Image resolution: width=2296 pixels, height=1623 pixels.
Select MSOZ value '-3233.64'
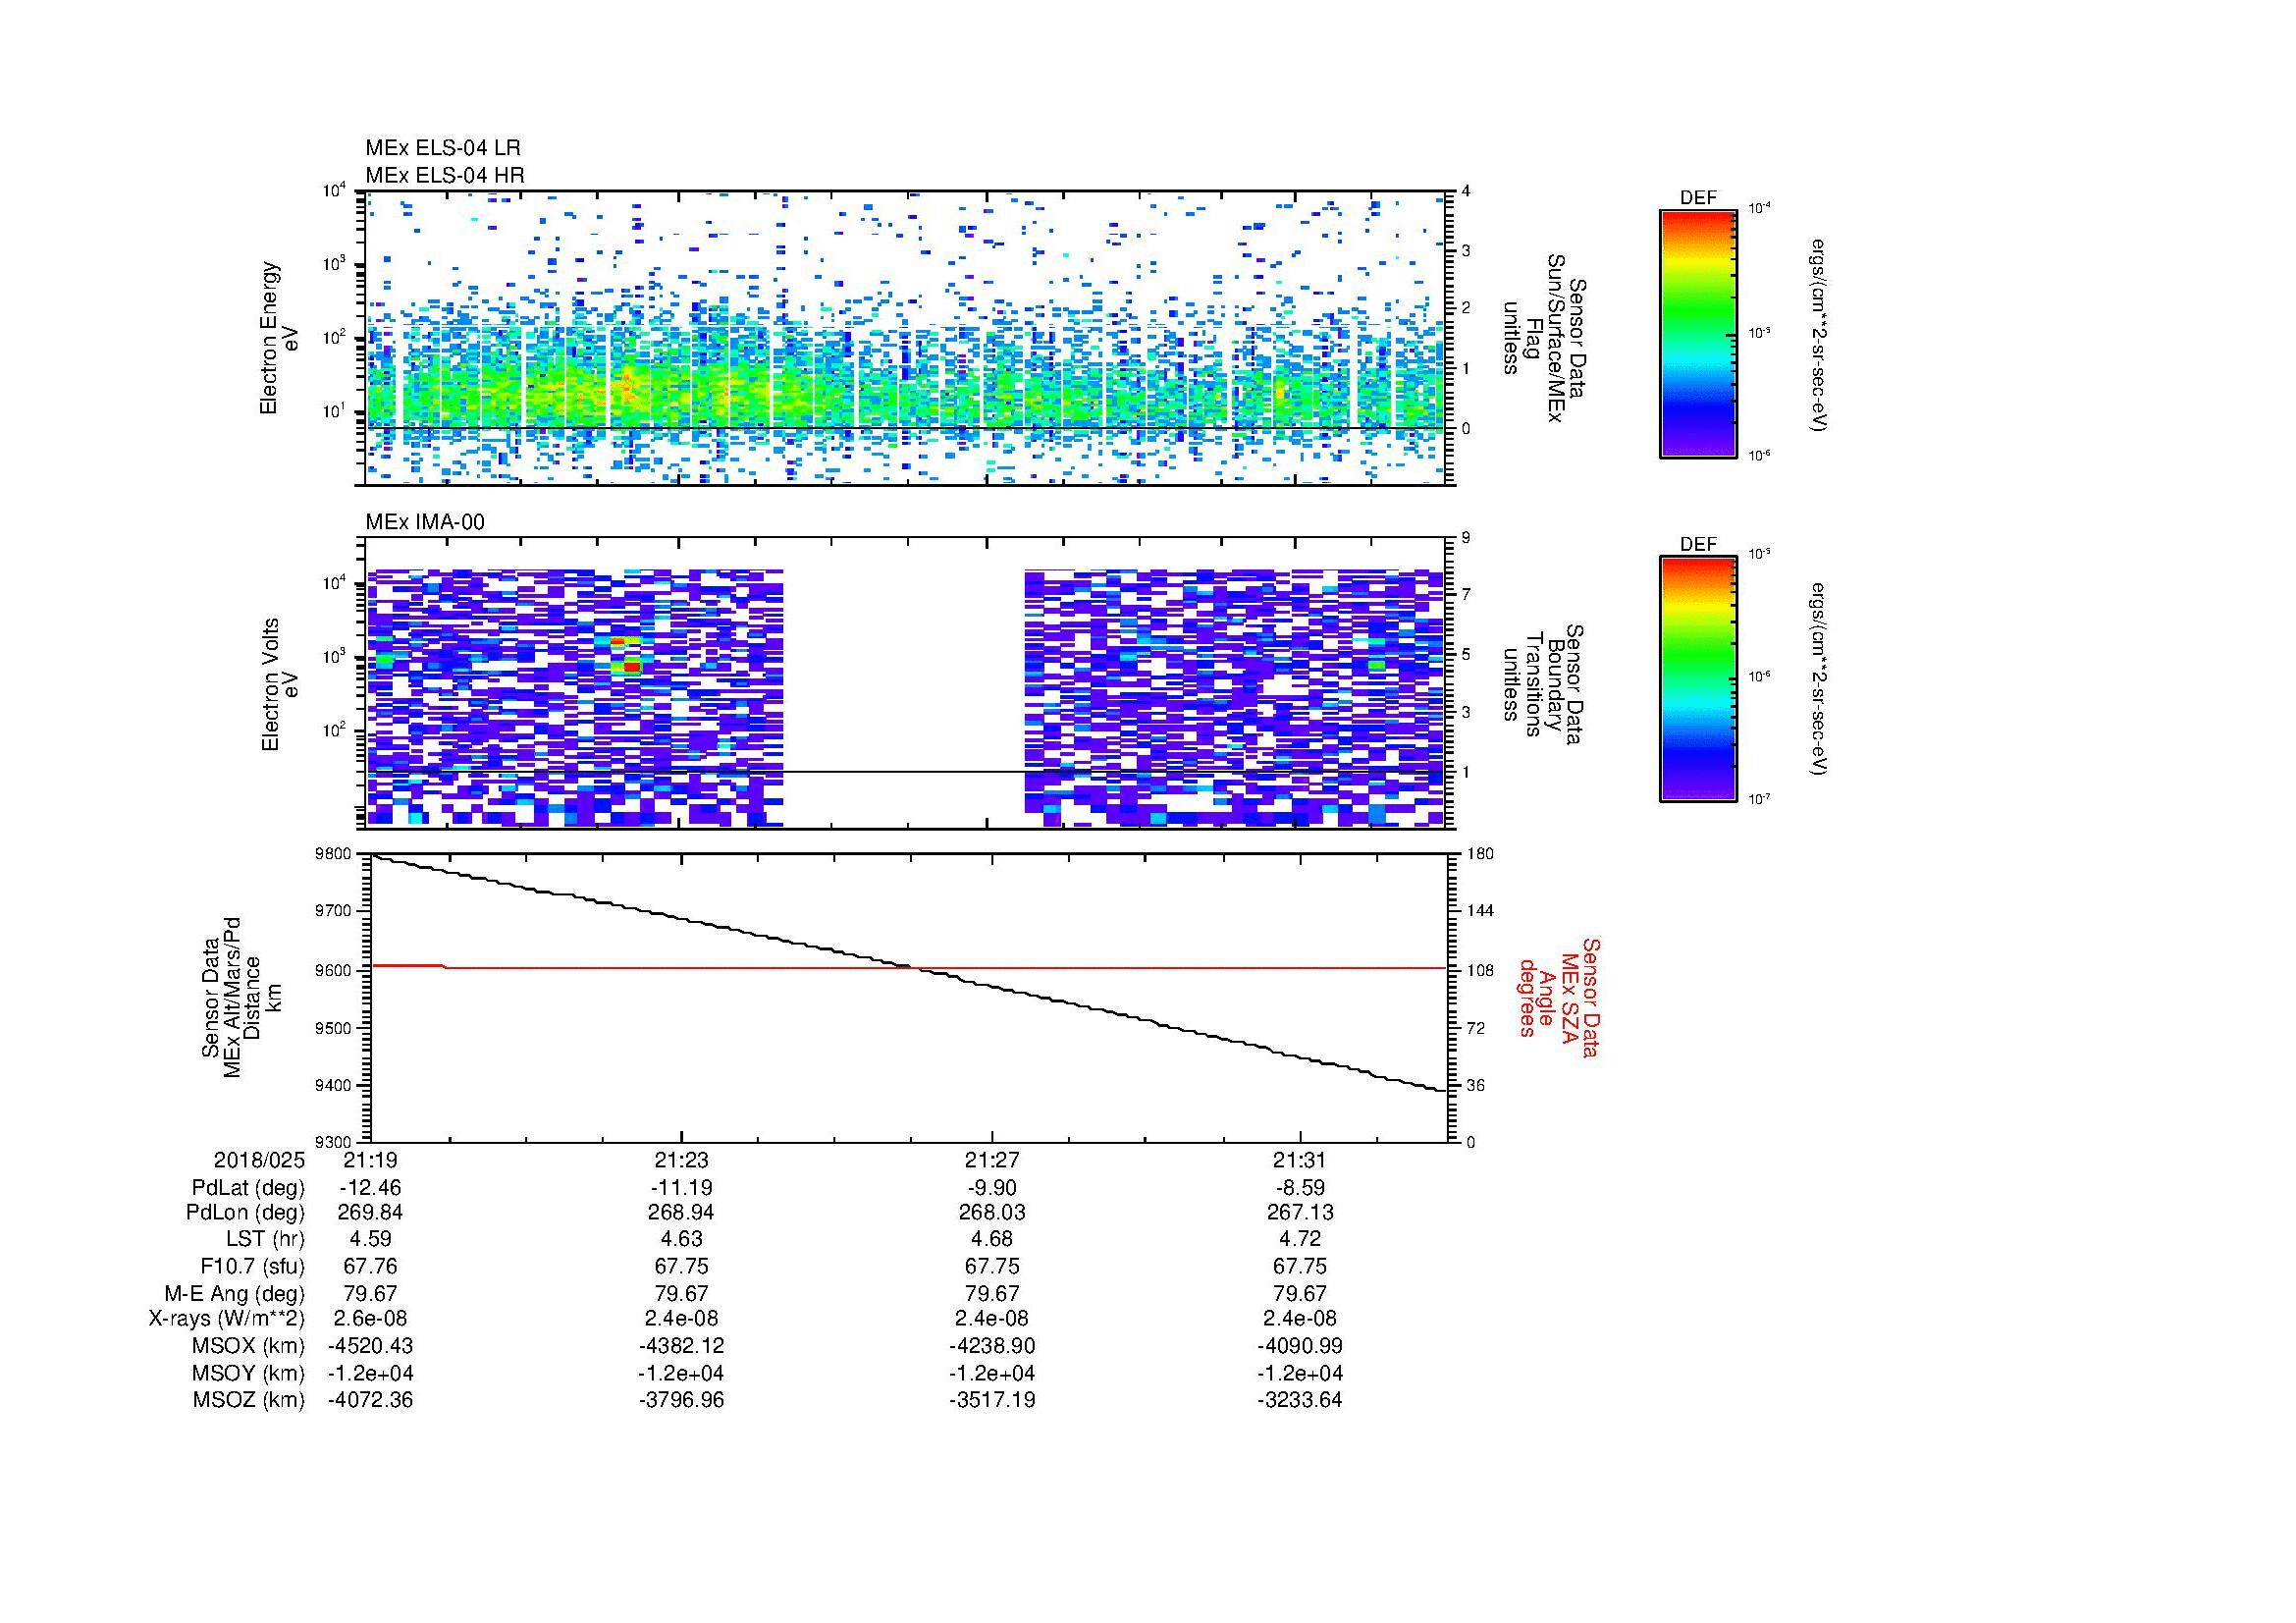pos(1300,1400)
